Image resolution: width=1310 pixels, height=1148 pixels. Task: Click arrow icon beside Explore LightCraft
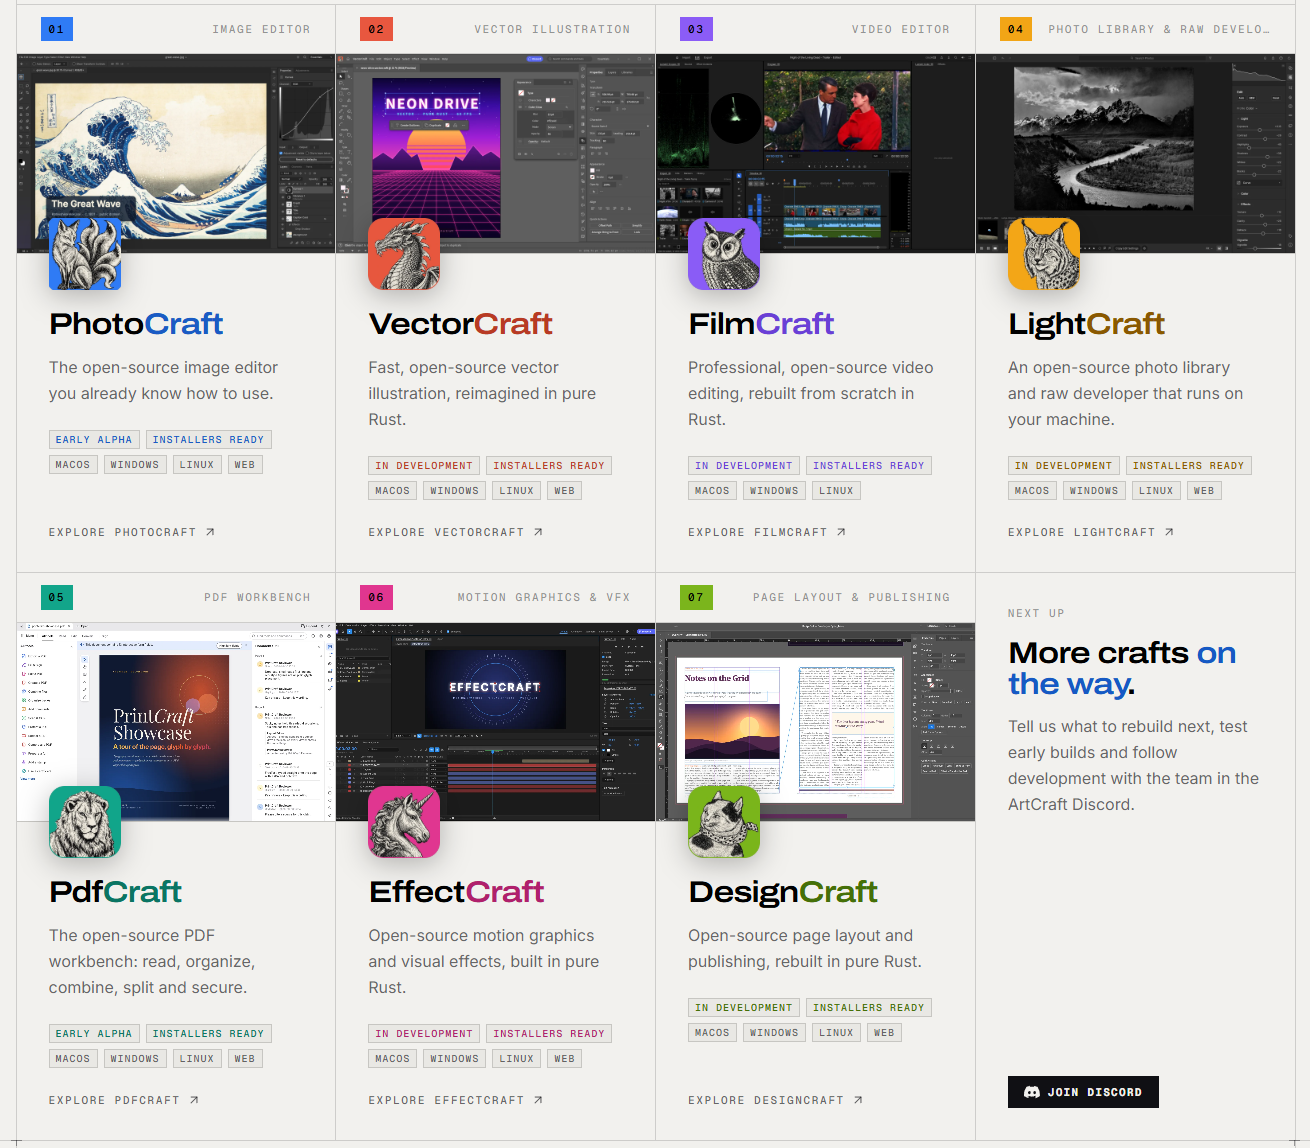click(1169, 532)
